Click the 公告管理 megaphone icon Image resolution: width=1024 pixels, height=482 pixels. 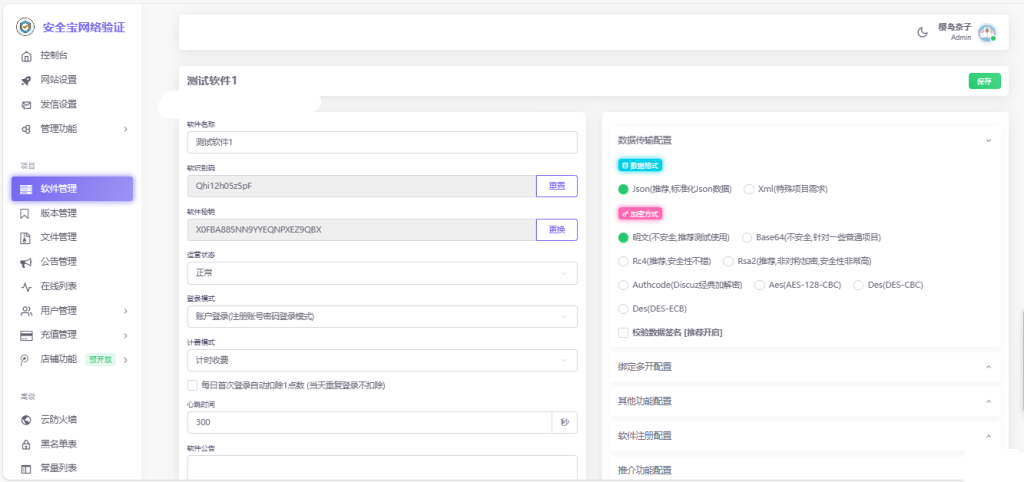pyautogui.click(x=26, y=262)
